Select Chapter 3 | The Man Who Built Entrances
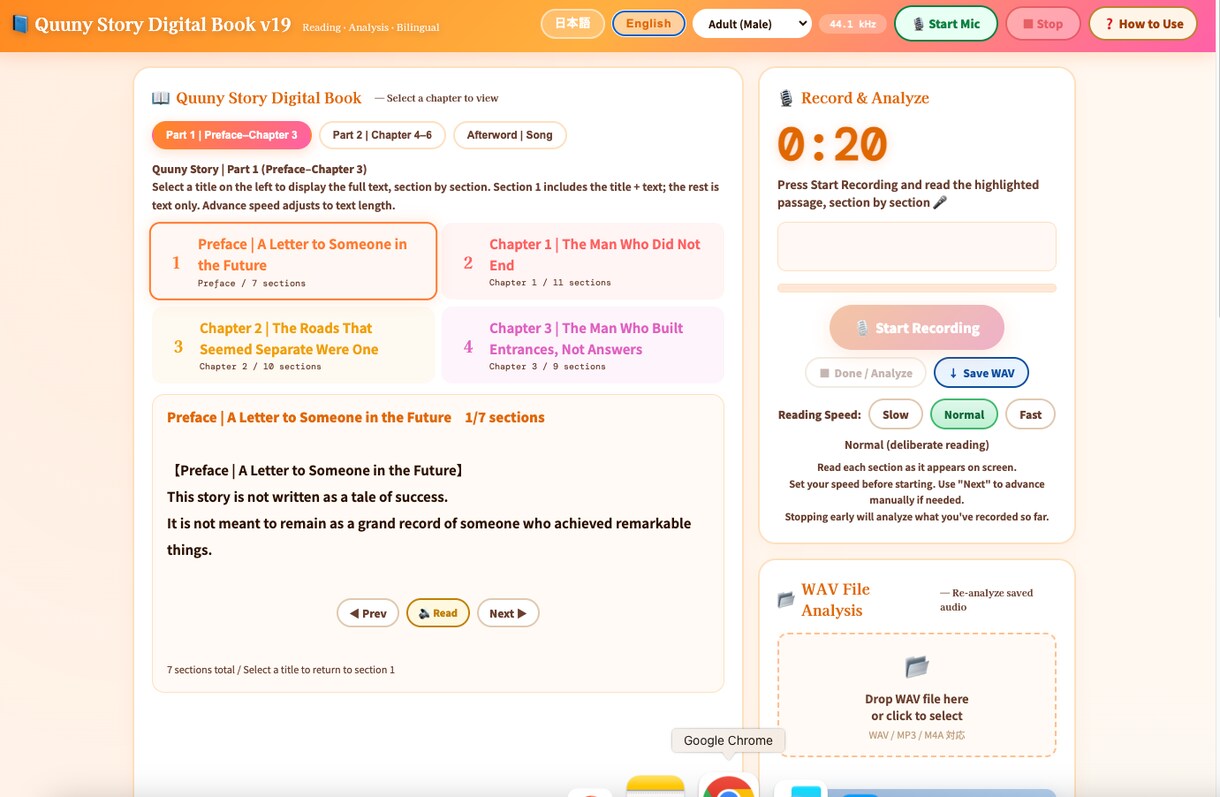This screenshot has height=797, width=1220. [x=583, y=344]
